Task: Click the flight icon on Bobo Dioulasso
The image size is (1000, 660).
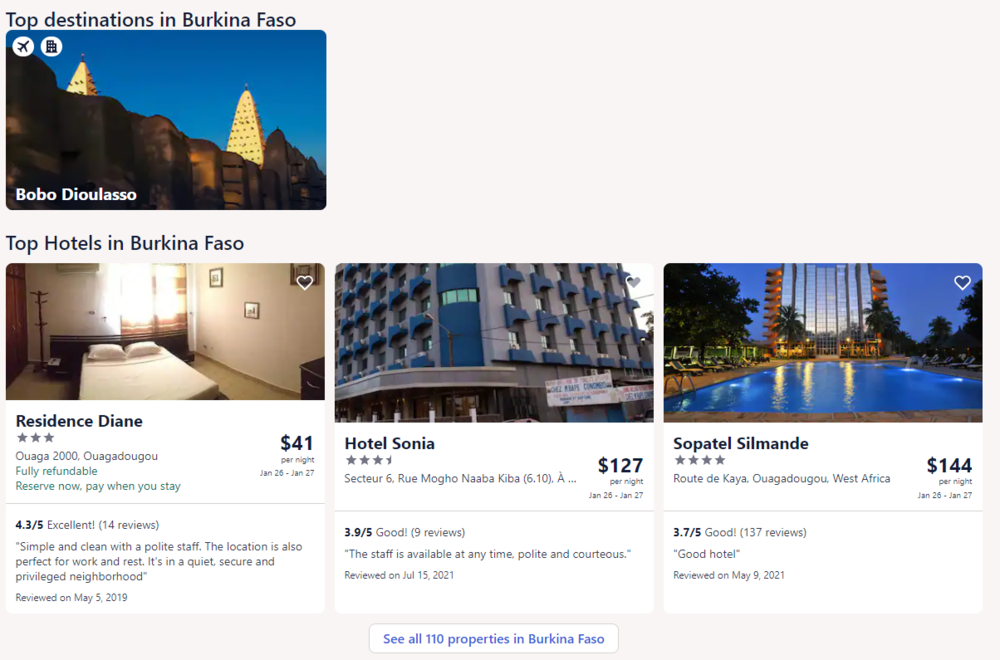Action: click(23, 46)
